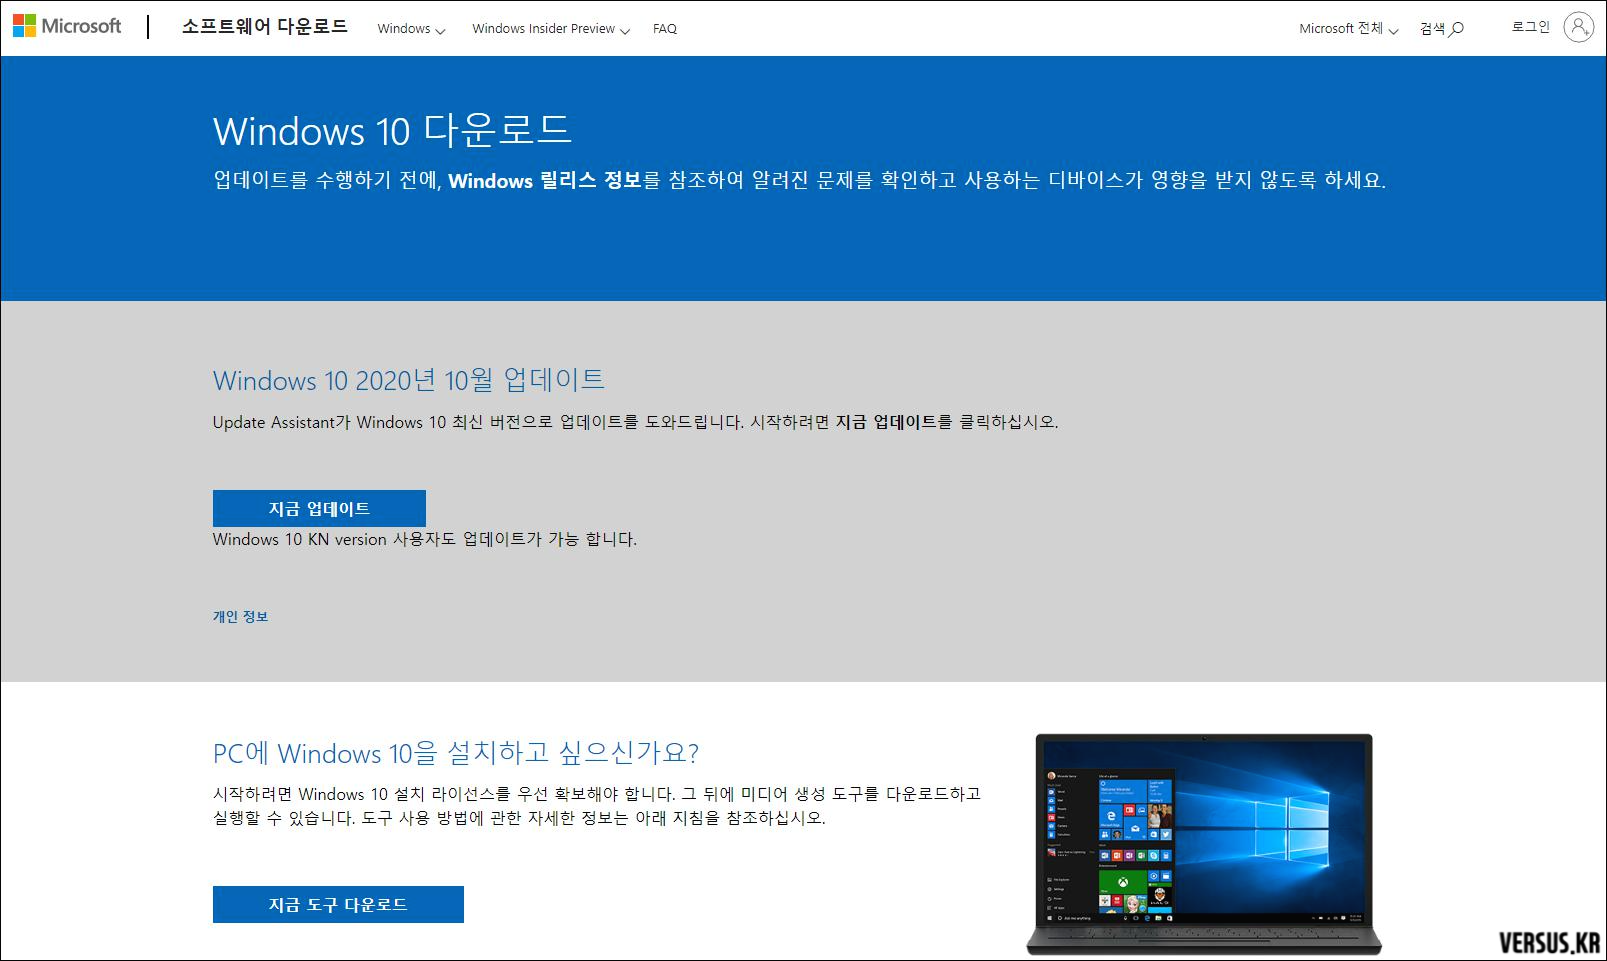
Task: Click the Microsoft logo
Action: 67,27
